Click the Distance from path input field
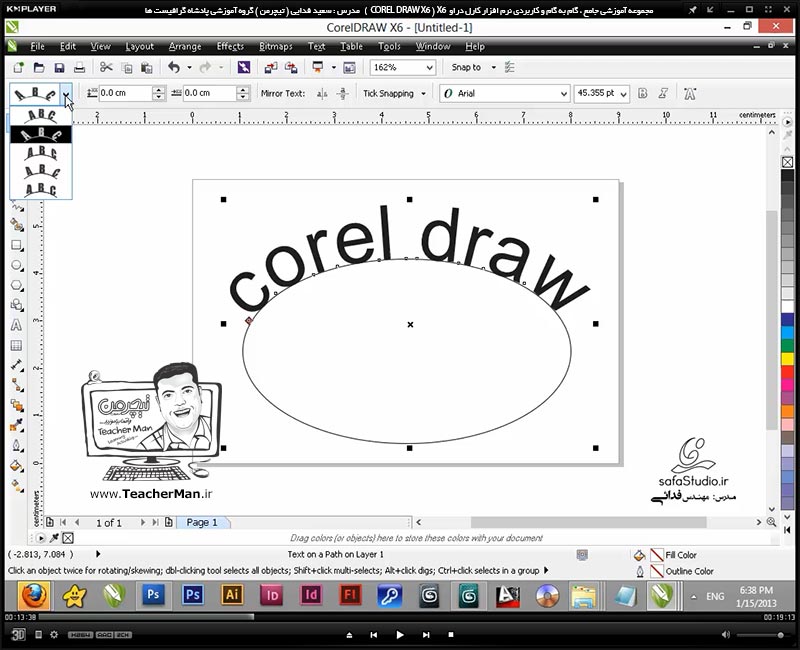This screenshot has width=800, height=650. 125,93
